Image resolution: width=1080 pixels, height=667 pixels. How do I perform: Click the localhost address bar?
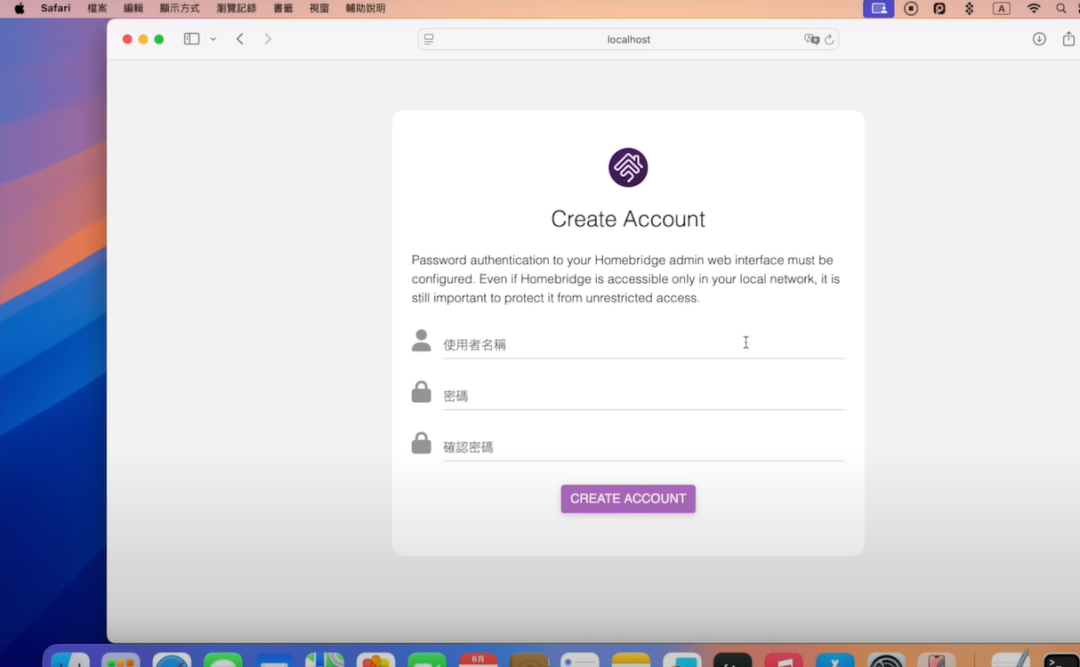click(x=627, y=39)
